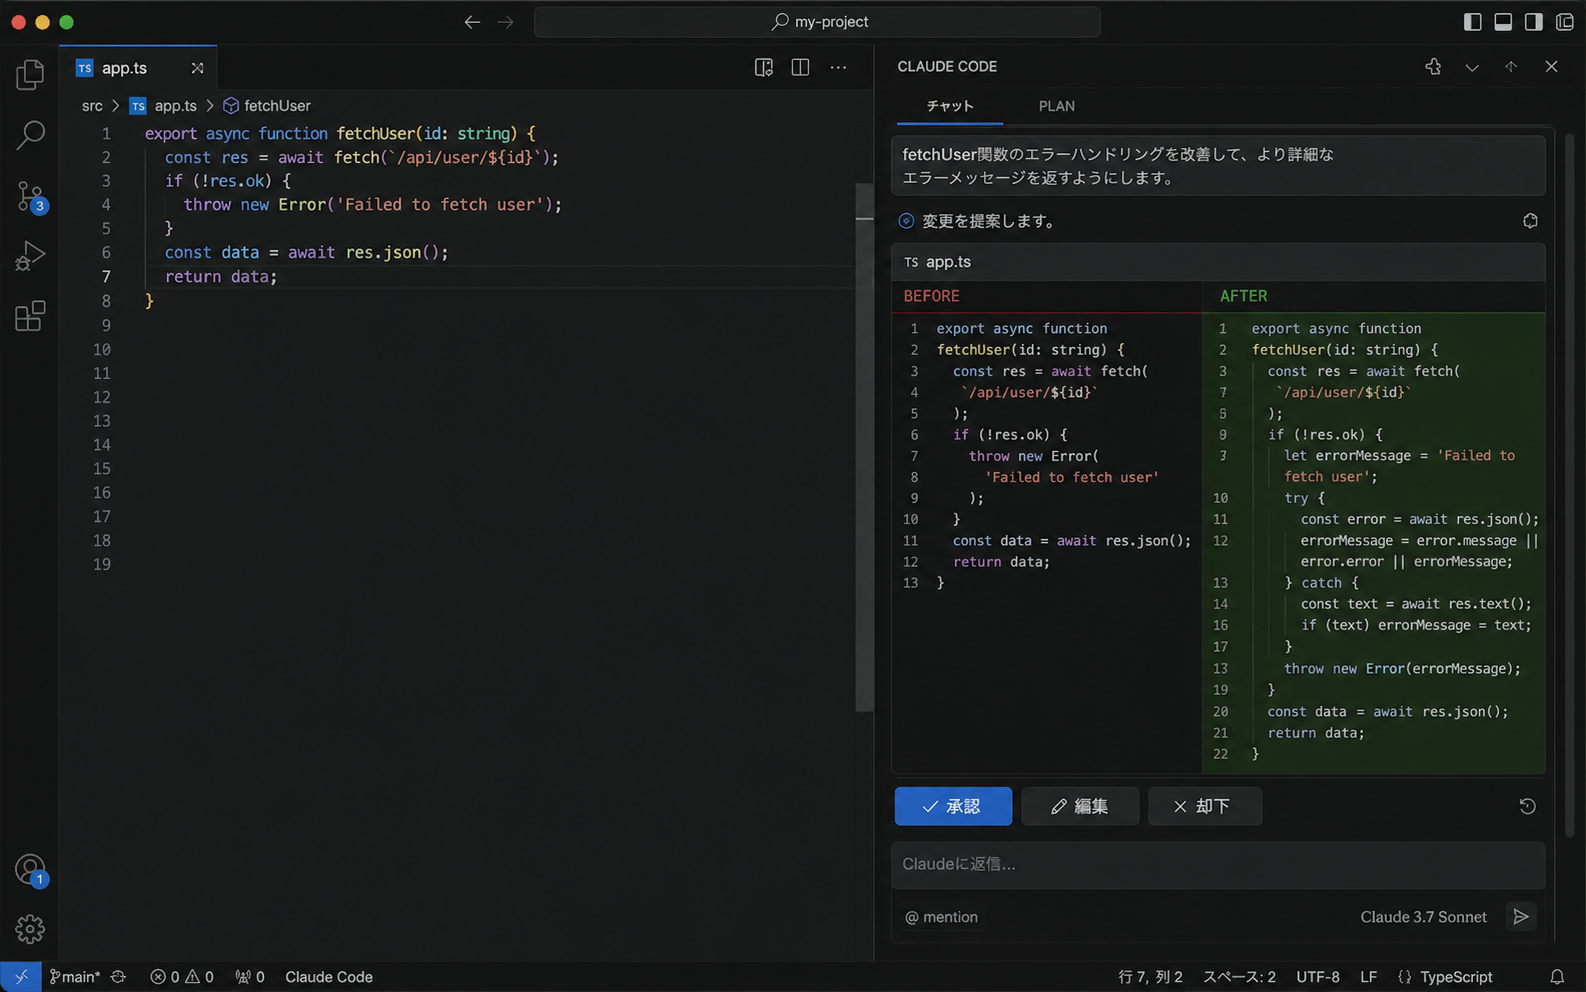Click the undo/revert icon beside 却下
This screenshot has width=1586, height=992.
(x=1527, y=806)
